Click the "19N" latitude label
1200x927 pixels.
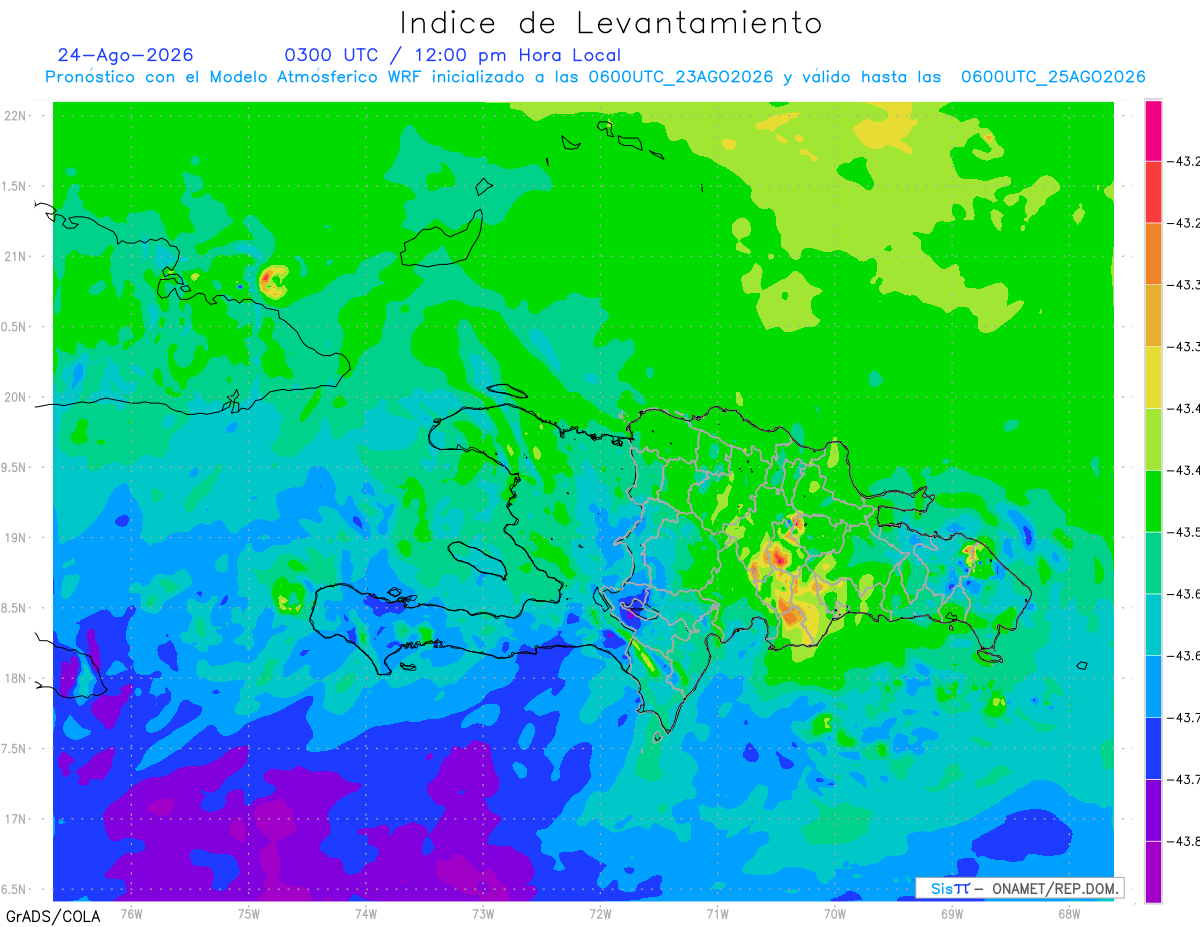coord(17,538)
